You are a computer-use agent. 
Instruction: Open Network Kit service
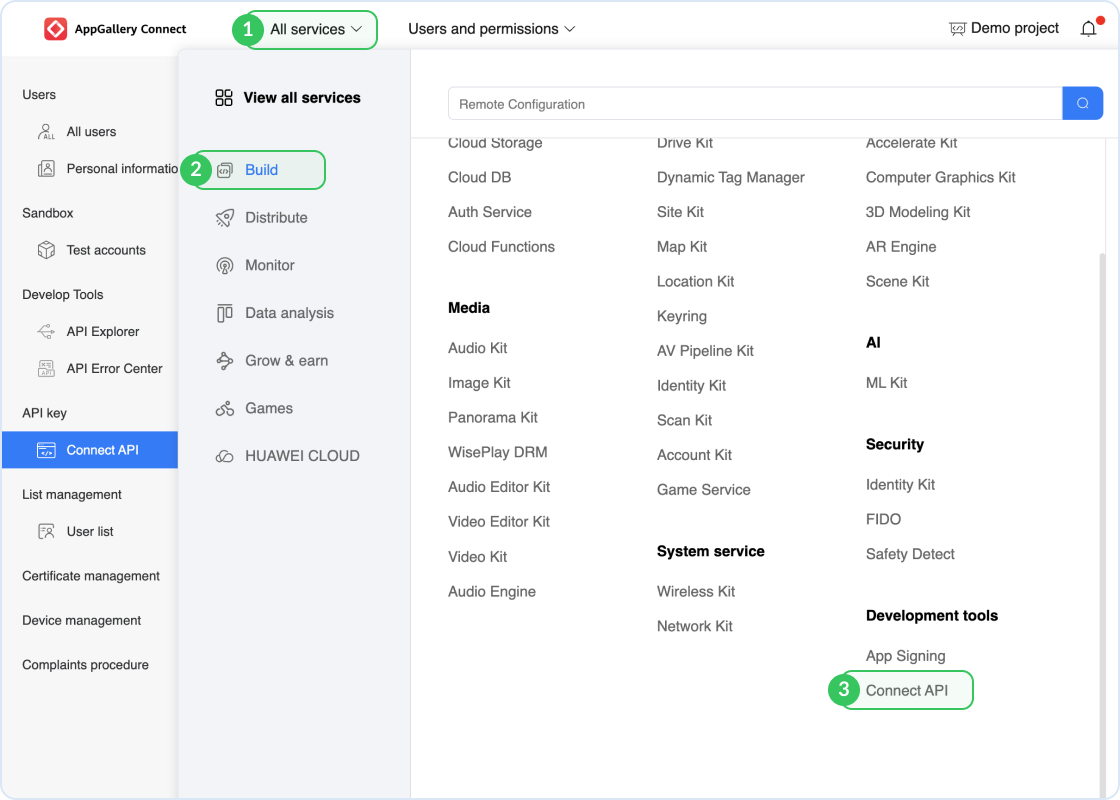(695, 626)
